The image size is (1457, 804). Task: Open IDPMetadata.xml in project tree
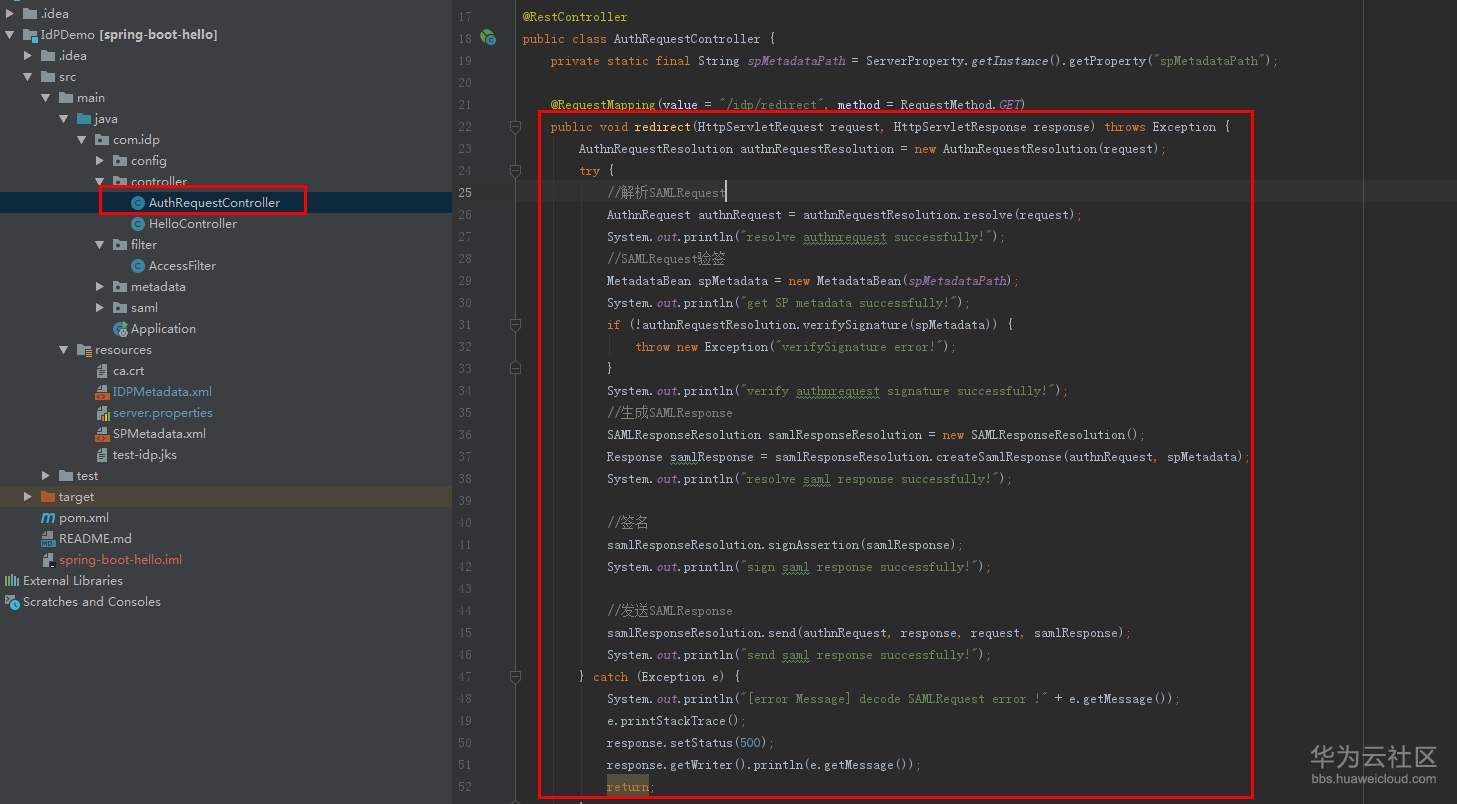point(162,392)
